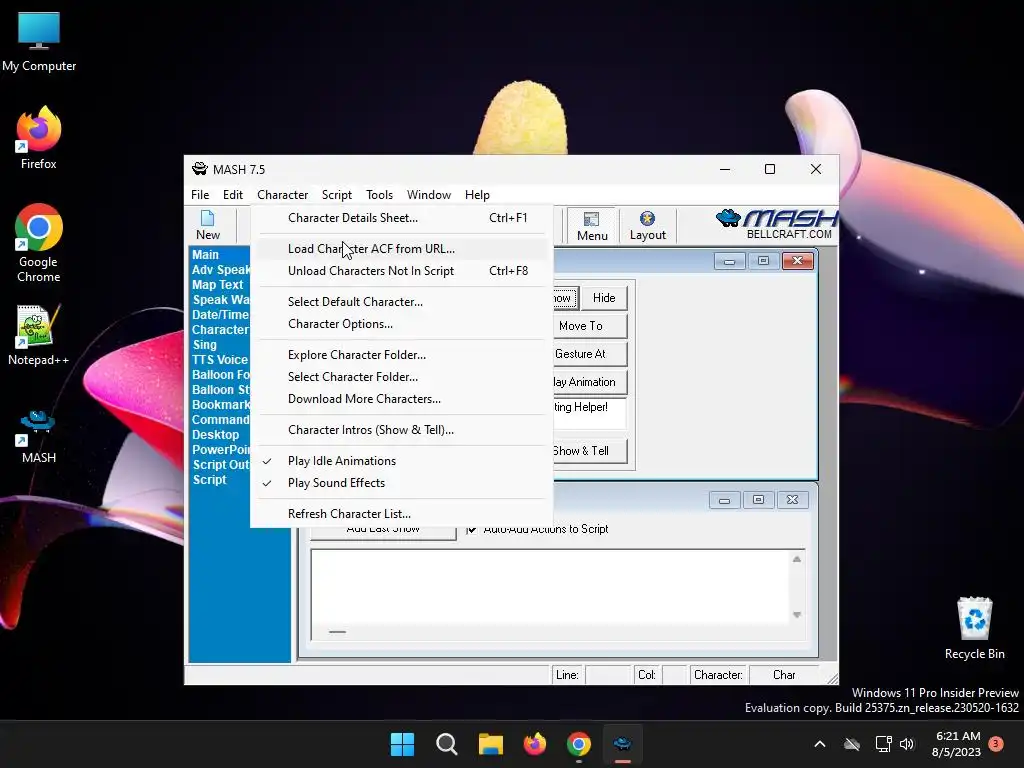The image size is (1024, 768).
Task: Click the Show & Tell button
Action: coord(590,451)
